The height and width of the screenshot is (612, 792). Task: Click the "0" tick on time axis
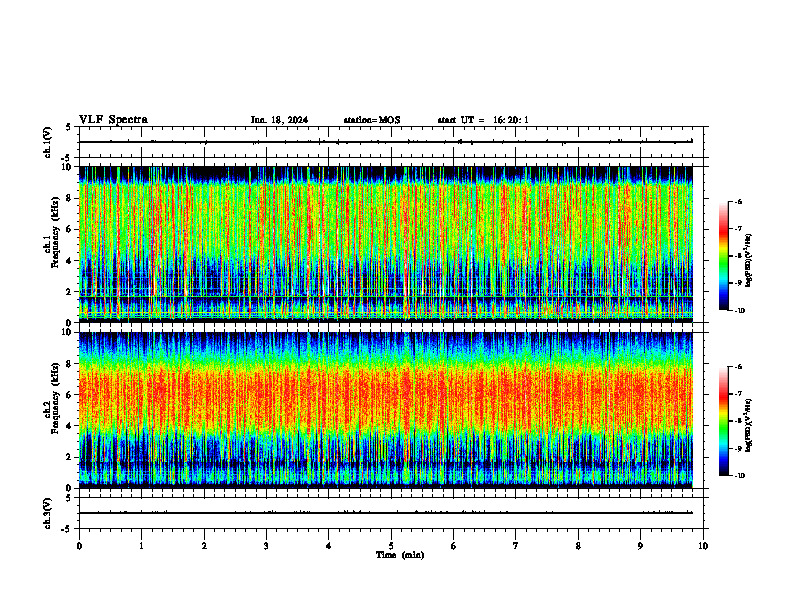(x=79, y=546)
